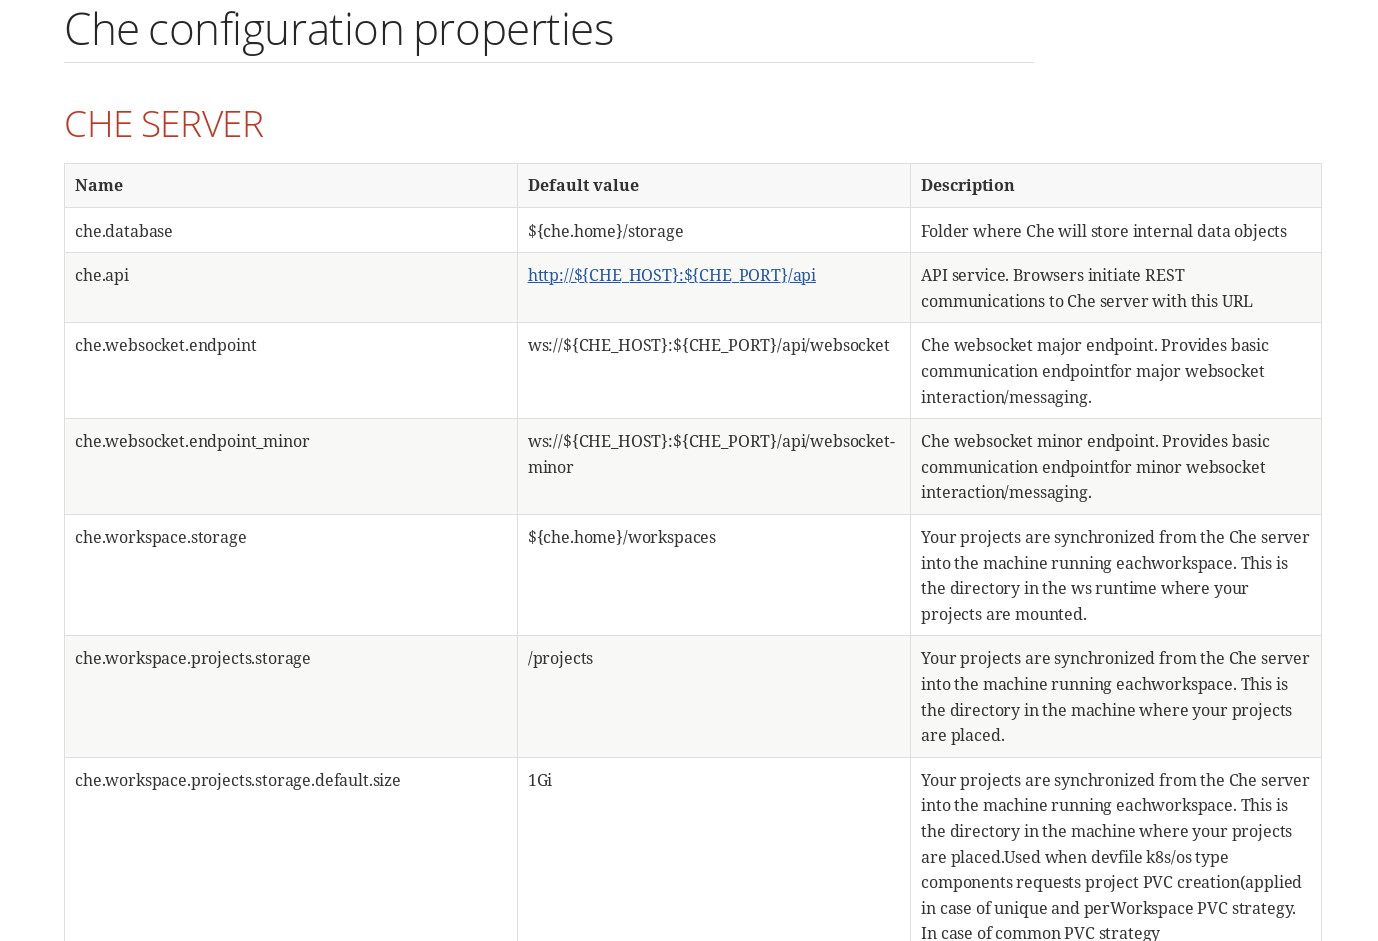This screenshot has width=1378, height=941.
Task: Click the 'API service. Browsers initiate REST' description
Action: [x=1116, y=288]
